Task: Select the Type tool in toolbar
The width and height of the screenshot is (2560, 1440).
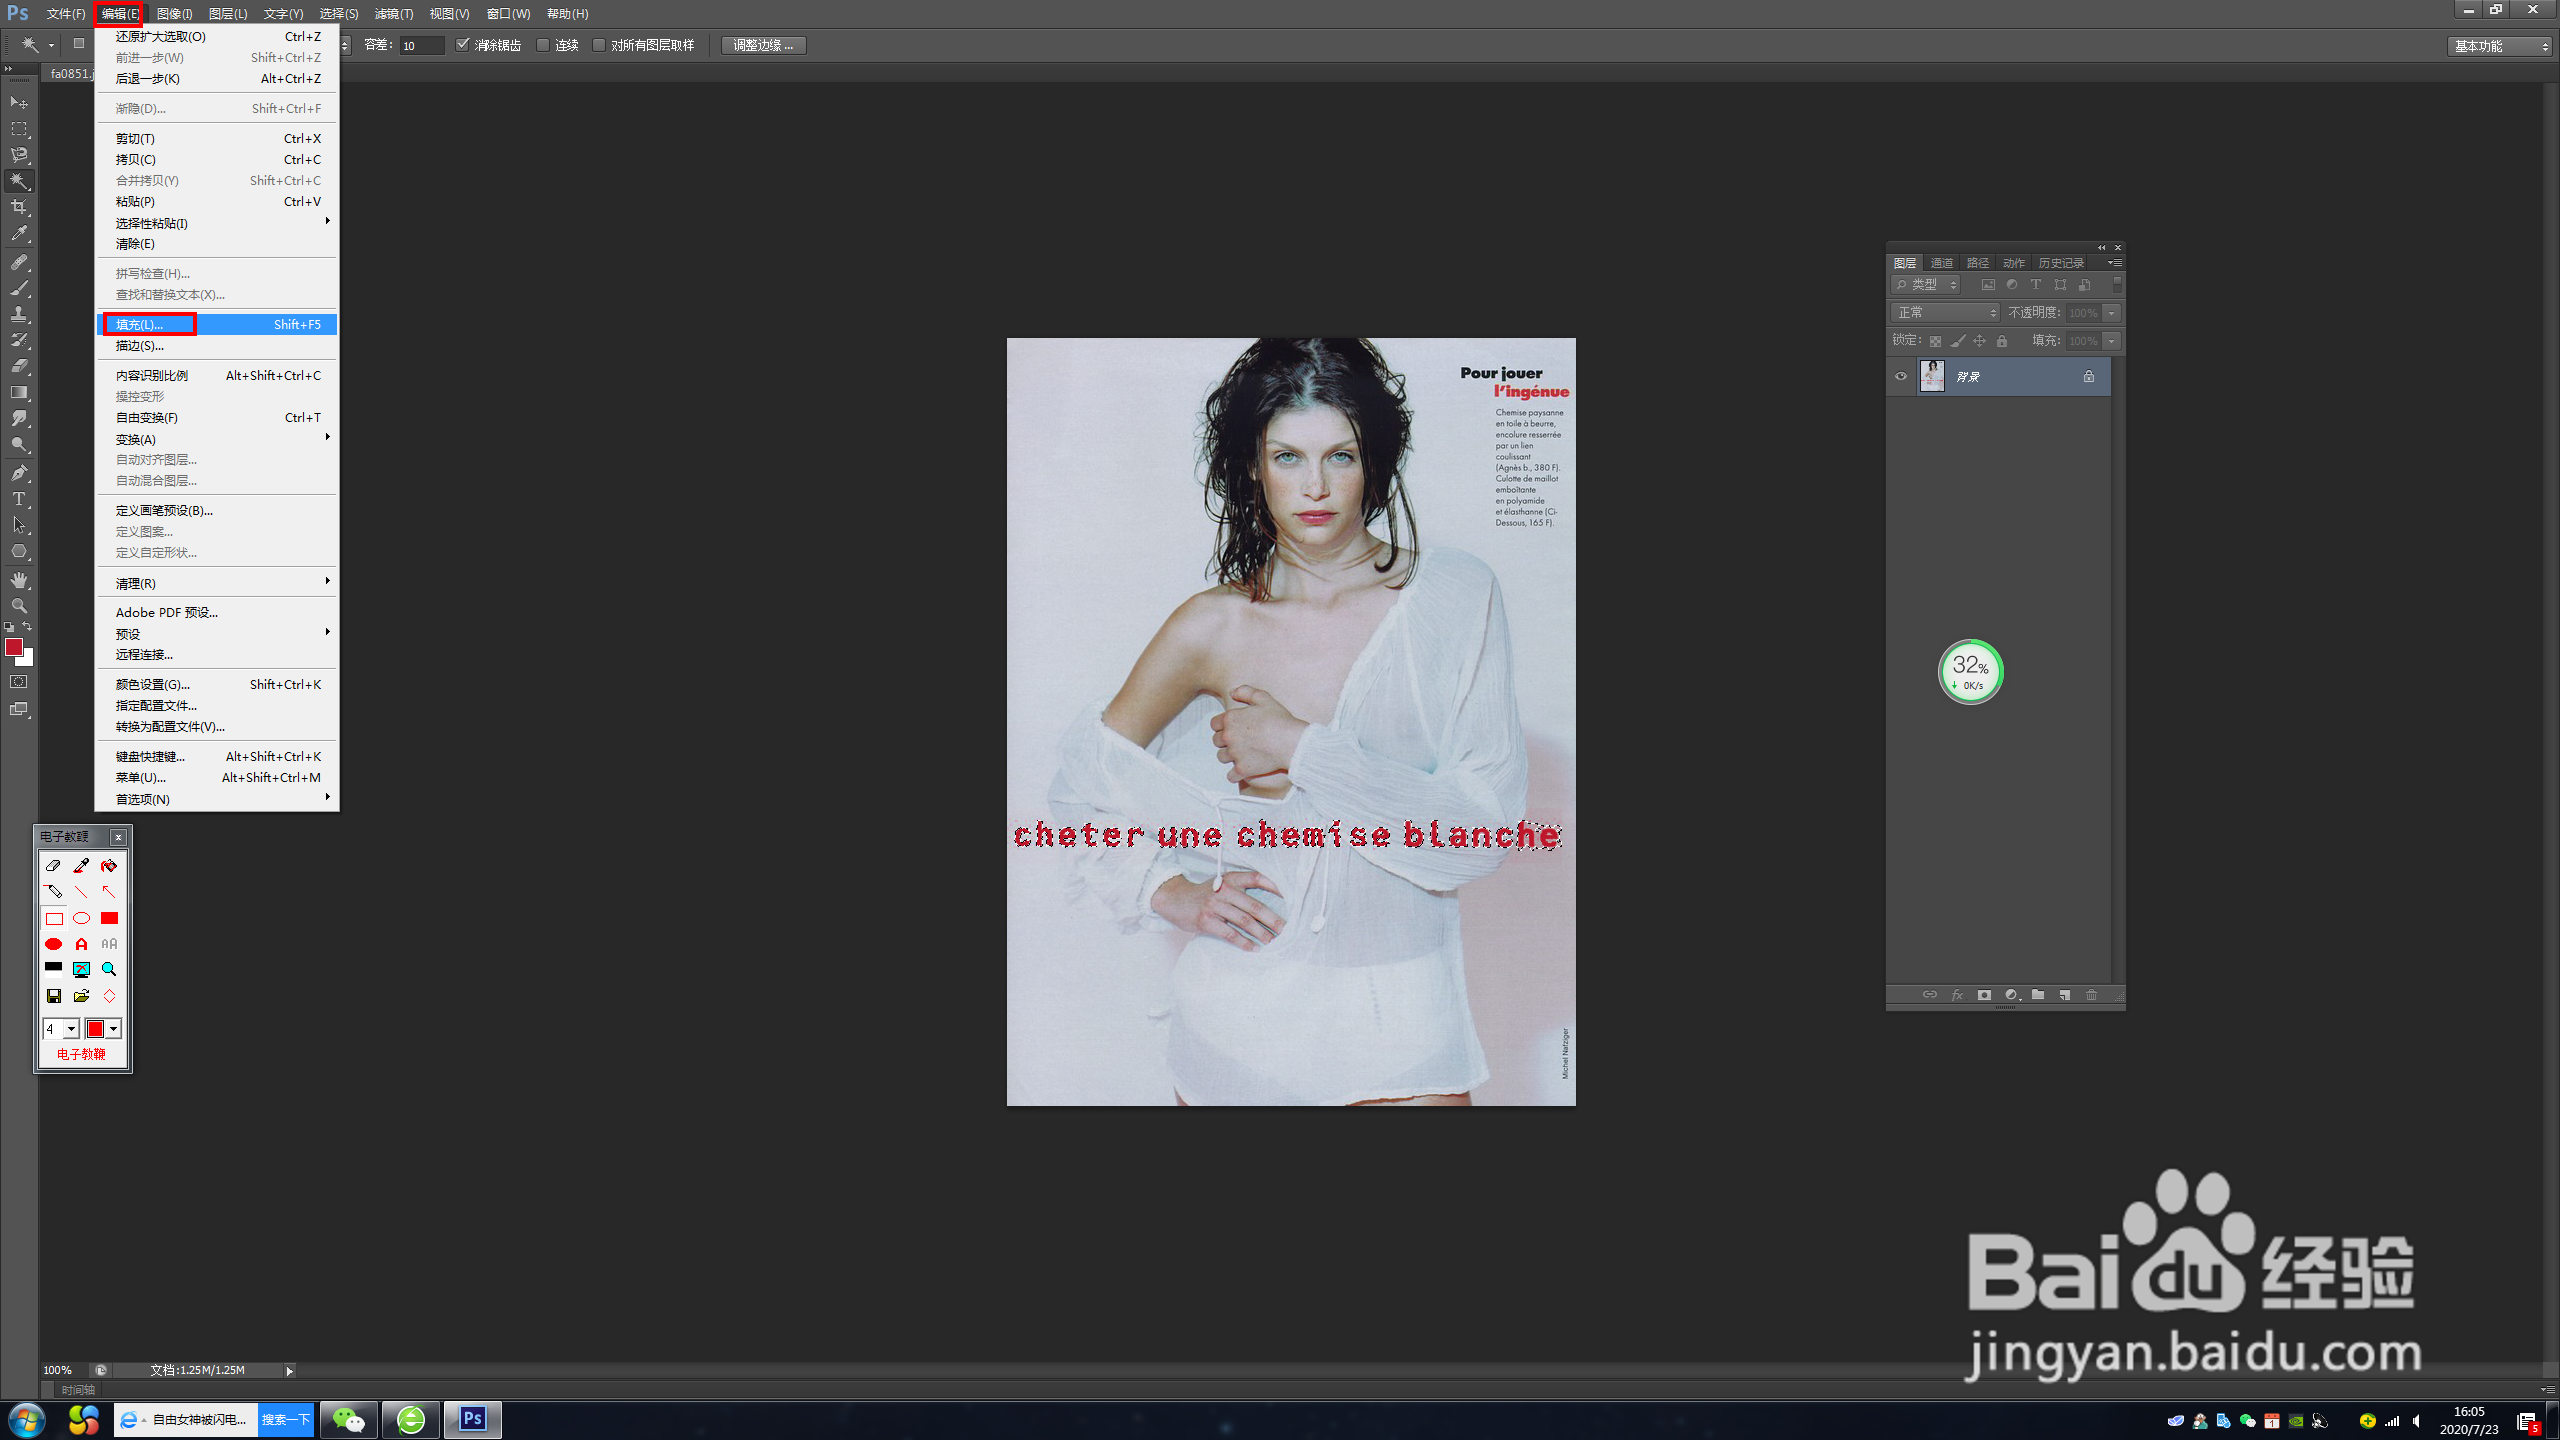Action: [x=19, y=499]
